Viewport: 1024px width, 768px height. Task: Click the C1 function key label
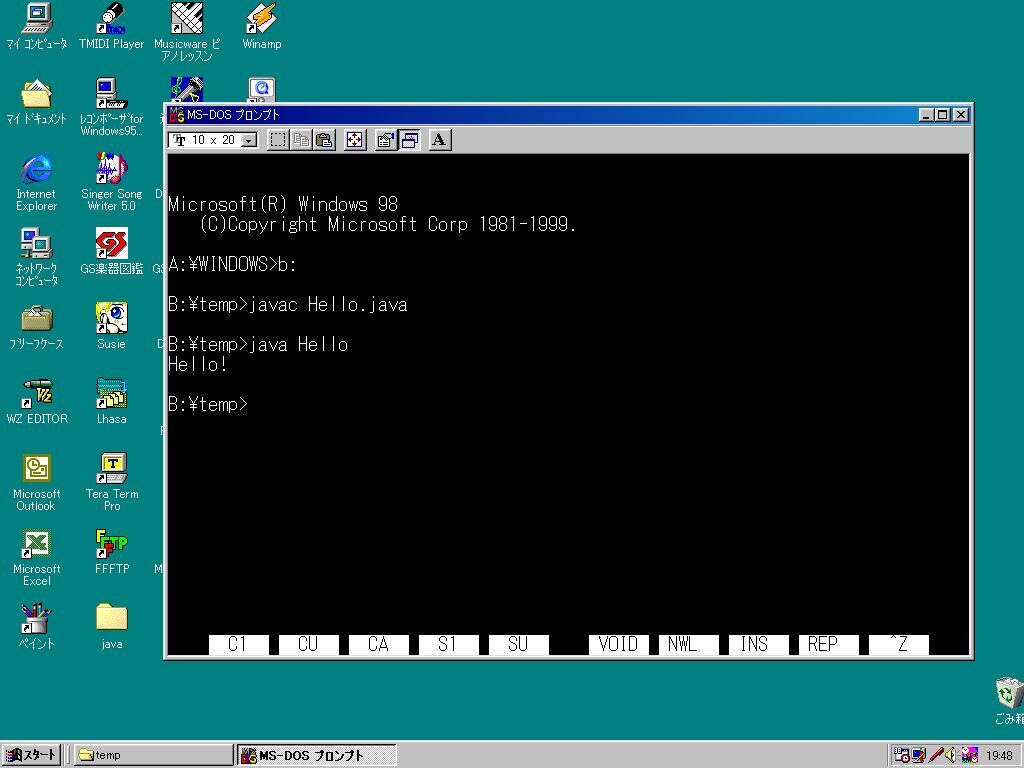click(238, 645)
